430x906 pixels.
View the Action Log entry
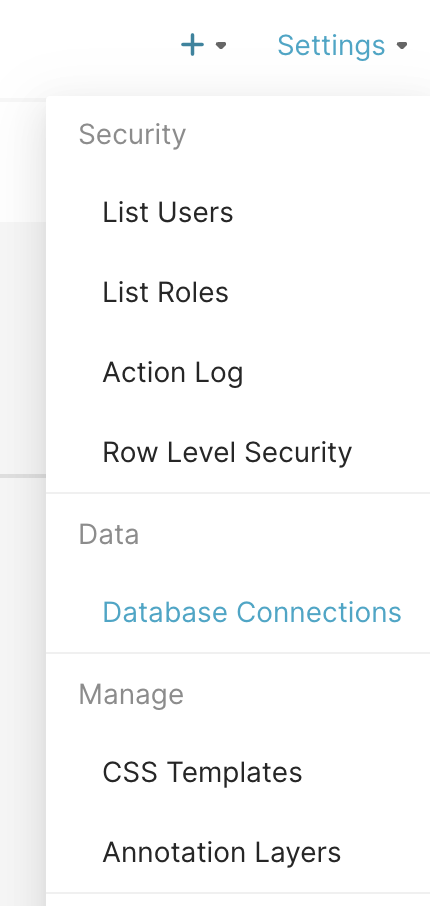tap(173, 372)
